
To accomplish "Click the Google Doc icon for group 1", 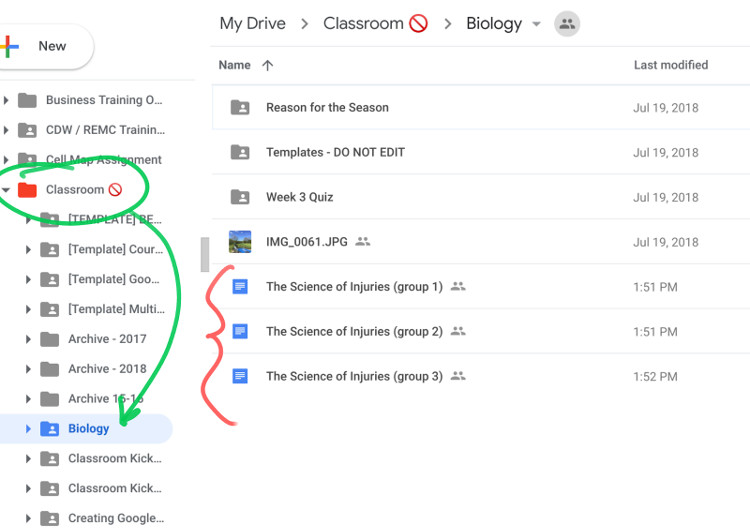I will click(240, 287).
